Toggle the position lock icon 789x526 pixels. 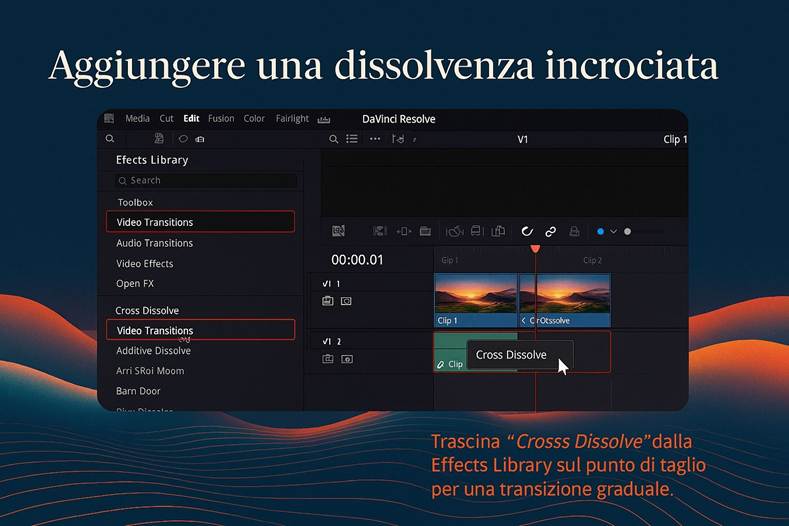coord(574,232)
